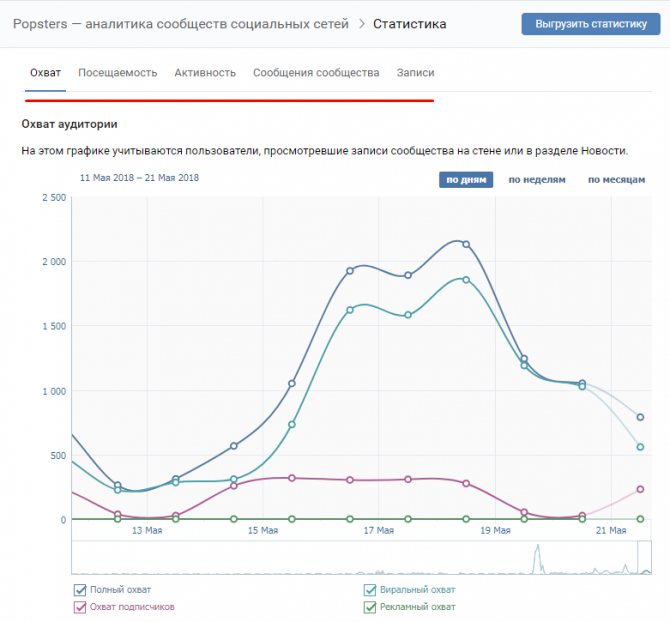Click the Выгрузить статистику button

(591, 24)
